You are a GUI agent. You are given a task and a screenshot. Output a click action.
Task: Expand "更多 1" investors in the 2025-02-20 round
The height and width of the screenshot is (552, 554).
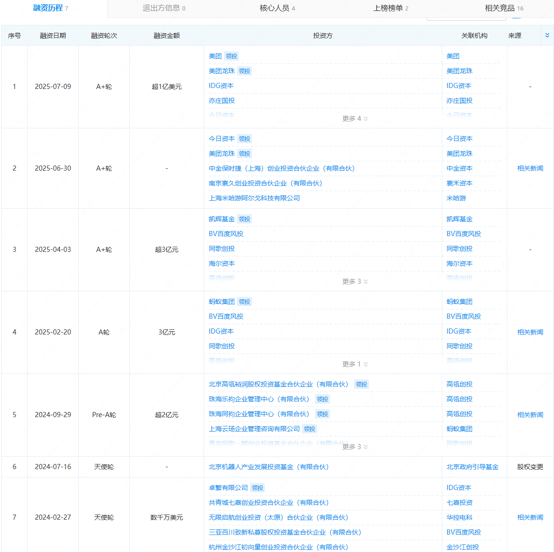(x=355, y=364)
